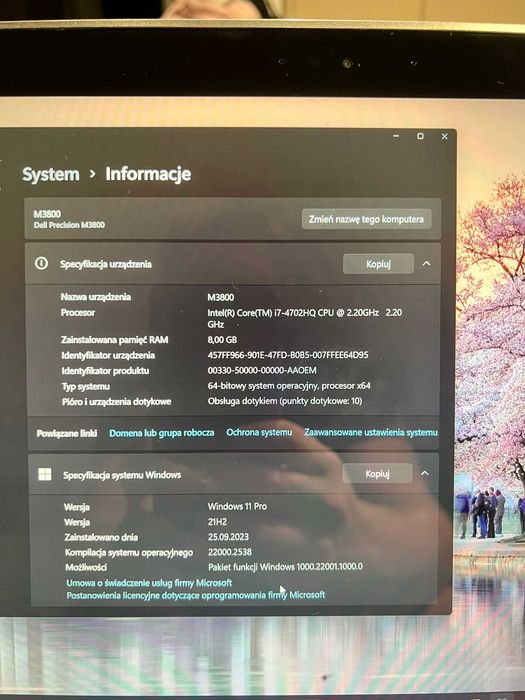Viewport: 525px width, 700px height.
Task: Select the Windows 11 Pro edition value
Action: 237,506
